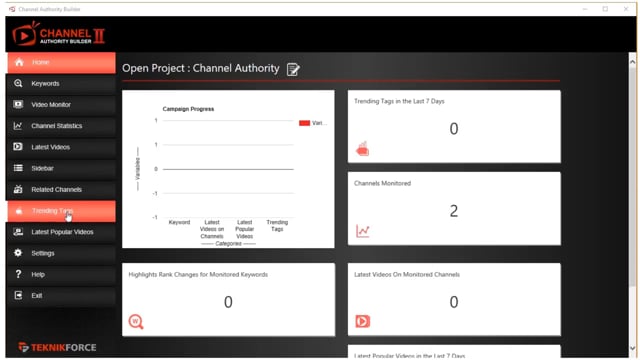This screenshot has height=360, width=640.
Task: Open the Home menu item
Action: 61,62
